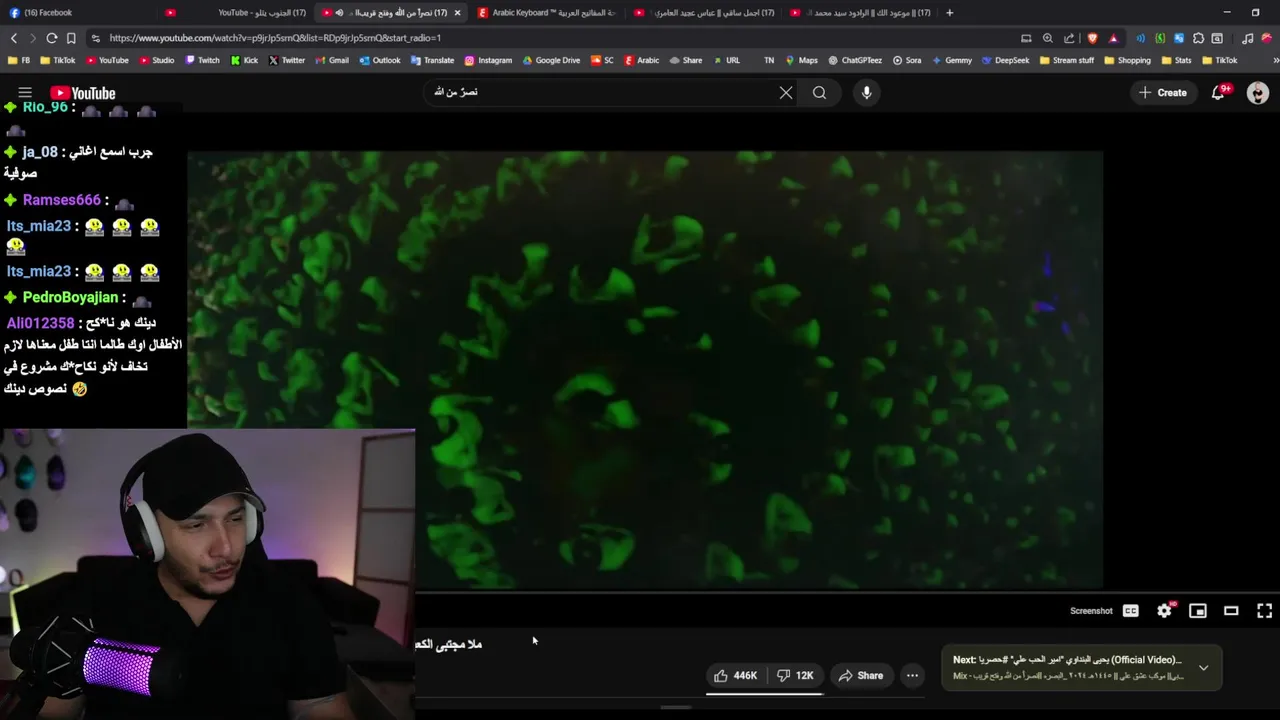Click the YouTube logo to go home
The height and width of the screenshot is (720, 1280).
coord(83,93)
